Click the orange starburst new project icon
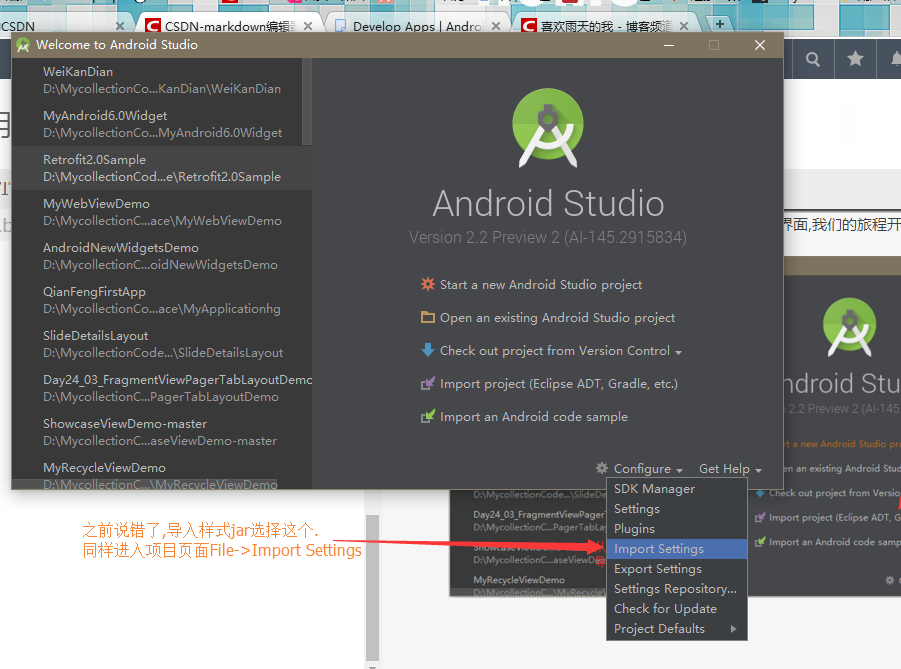 pyautogui.click(x=428, y=284)
